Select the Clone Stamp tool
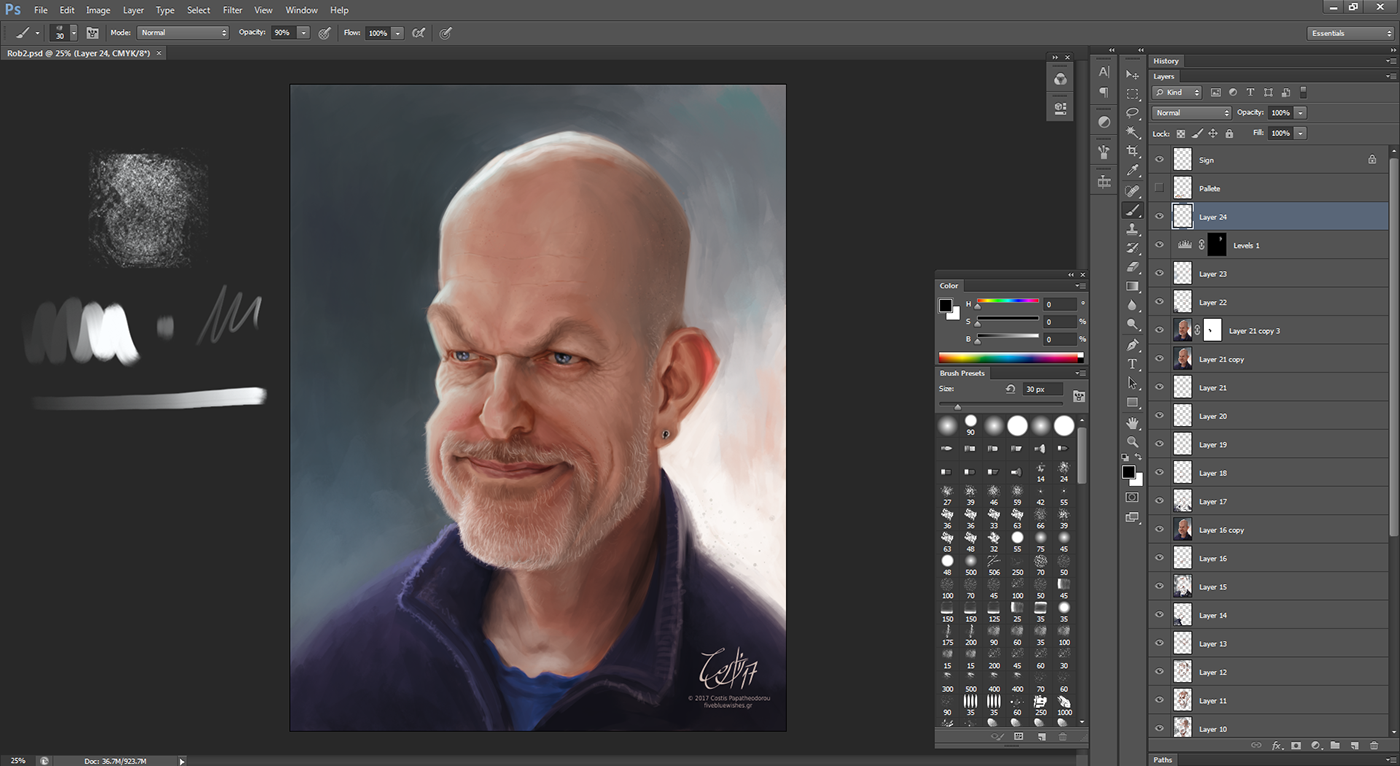The height and width of the screenshot is (766, 1400). 1132,229
